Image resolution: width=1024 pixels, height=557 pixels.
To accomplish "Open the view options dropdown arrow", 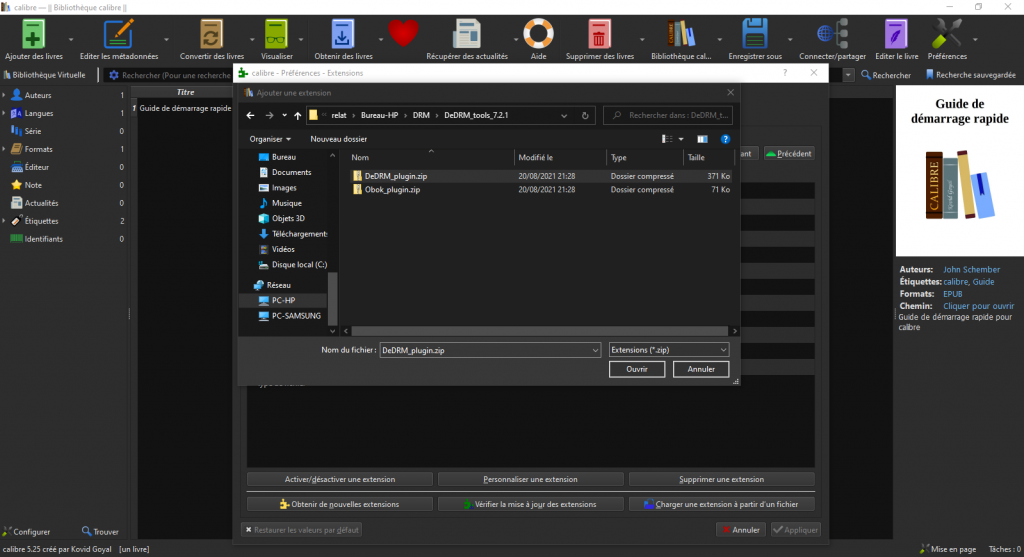I will [x=681, y=139].
